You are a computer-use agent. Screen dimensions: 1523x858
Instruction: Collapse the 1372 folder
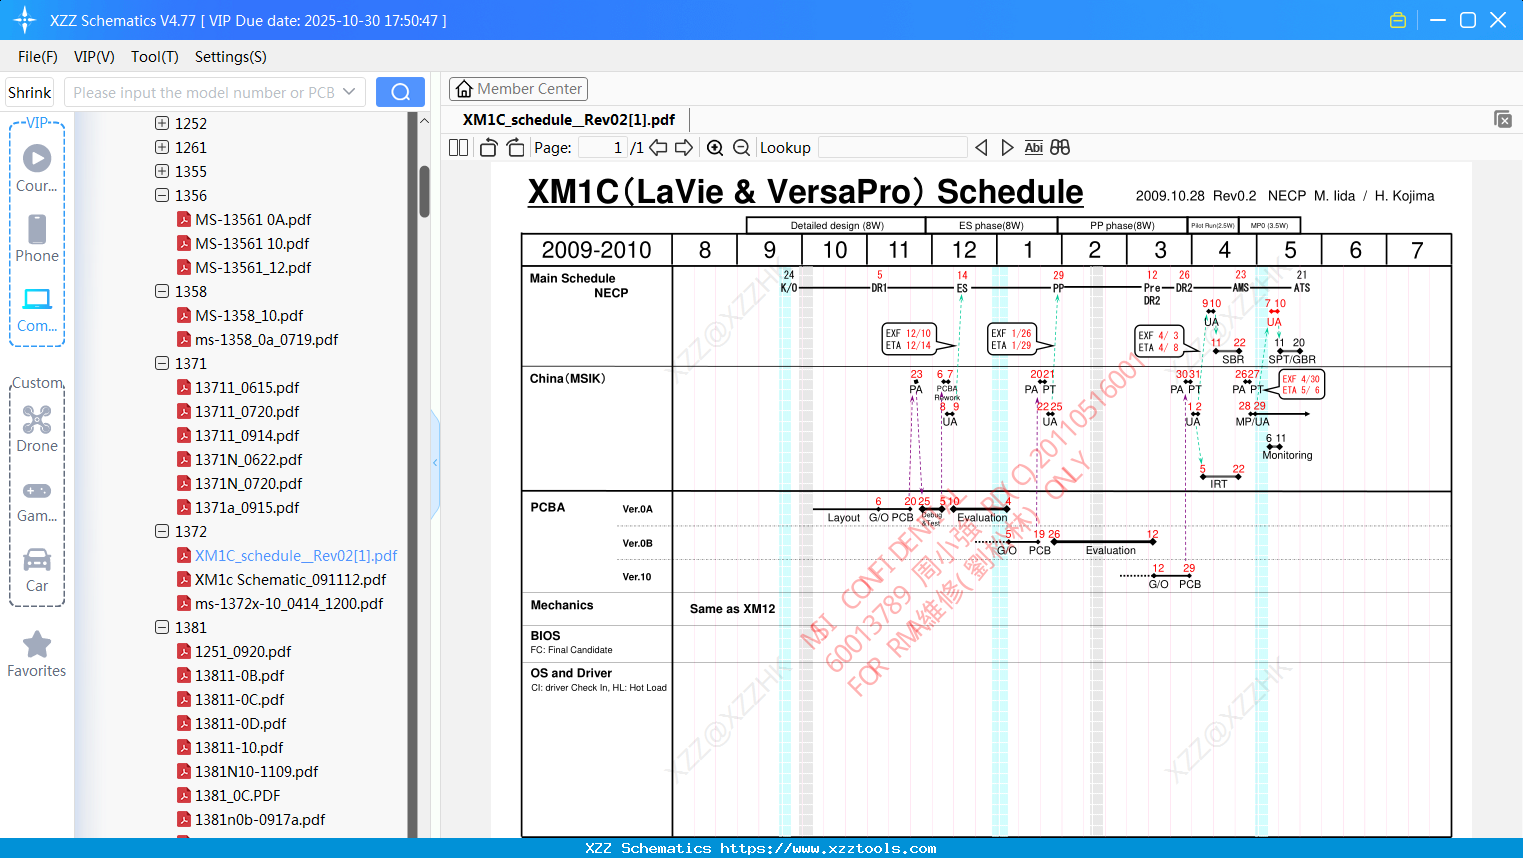(162, 531)
